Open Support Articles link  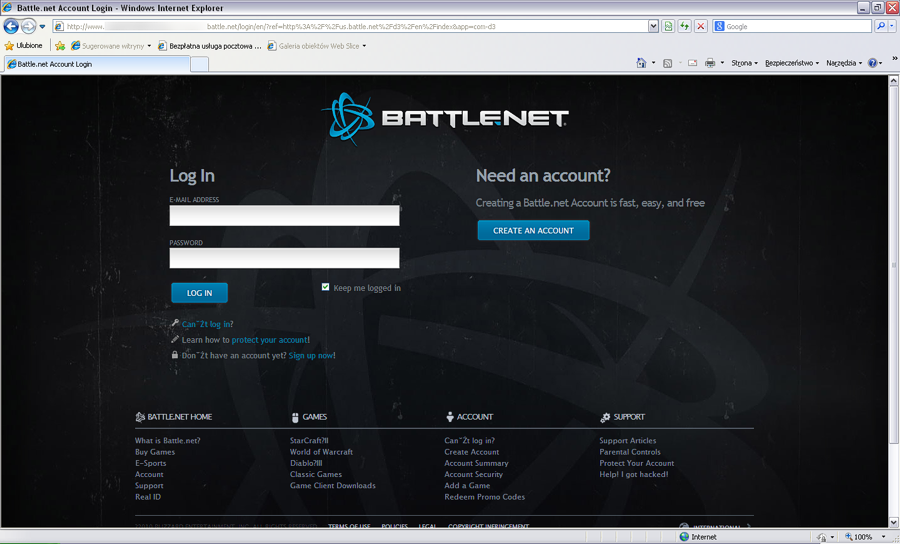coord(628,441)
